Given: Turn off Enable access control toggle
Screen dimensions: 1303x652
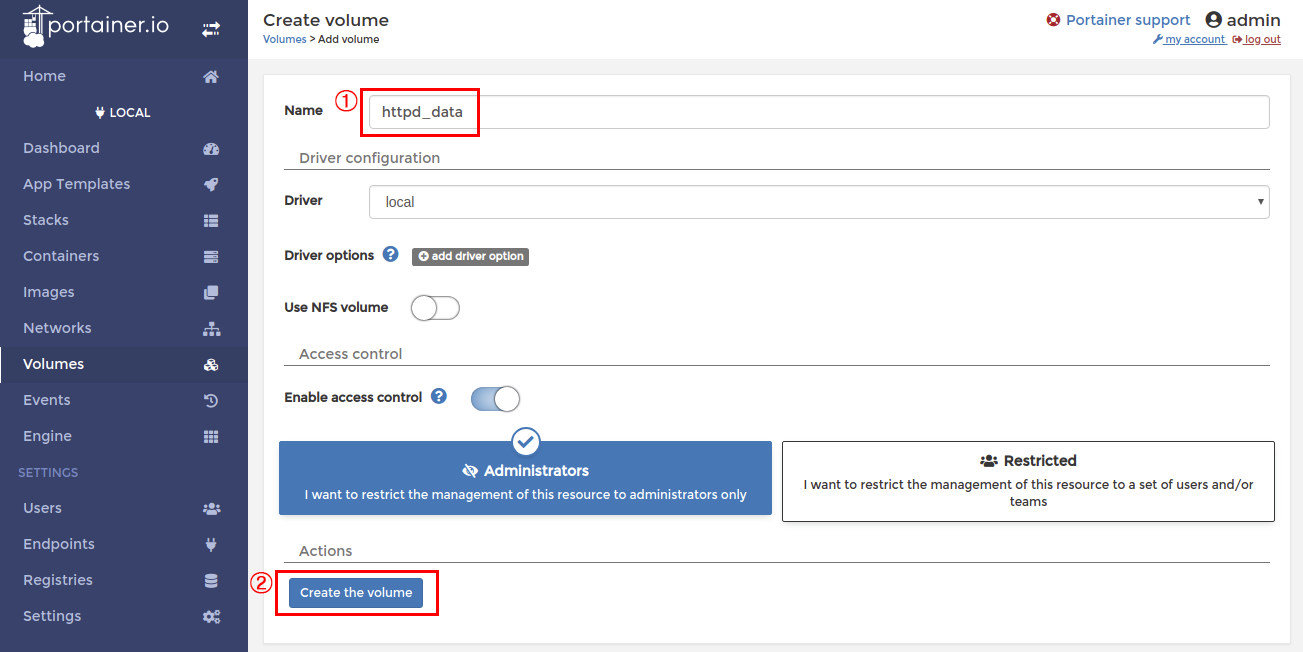Looking at the screenshot, I should tap(495, 399).
